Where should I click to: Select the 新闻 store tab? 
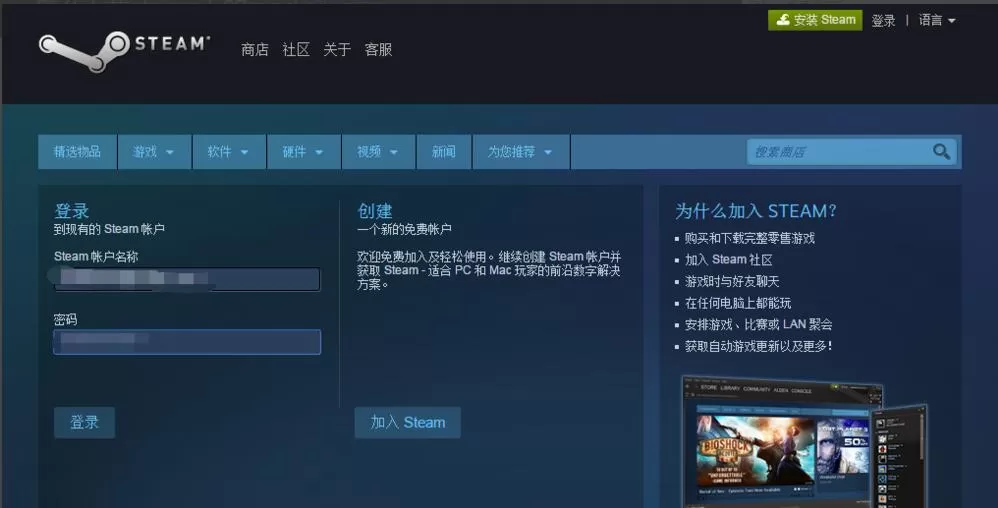[x=444, y=152]
